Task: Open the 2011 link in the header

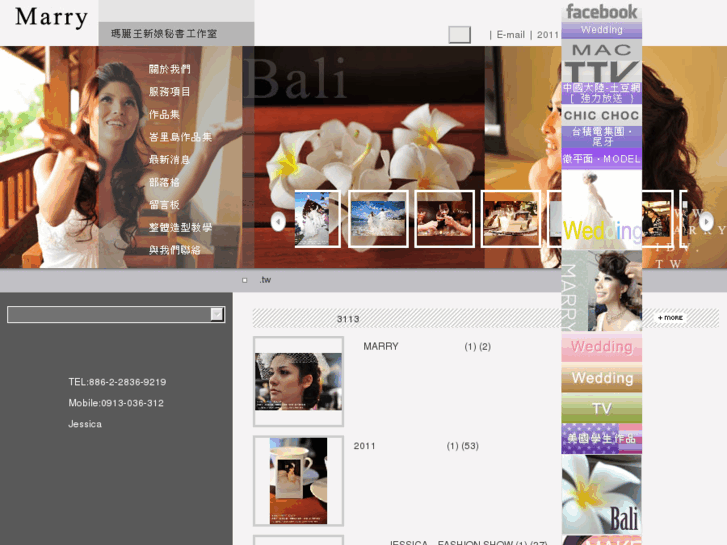Action: pos(548,35)
